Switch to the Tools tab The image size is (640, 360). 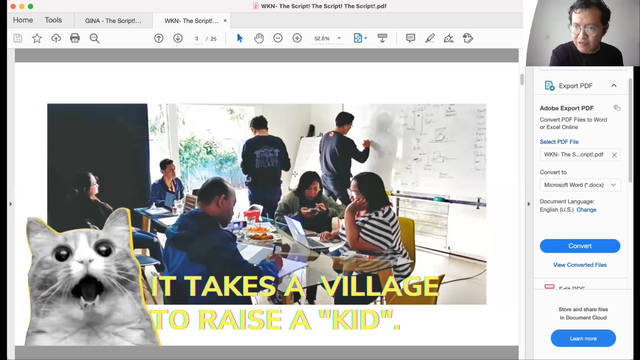pyautogui.click(x=53, y=20)
